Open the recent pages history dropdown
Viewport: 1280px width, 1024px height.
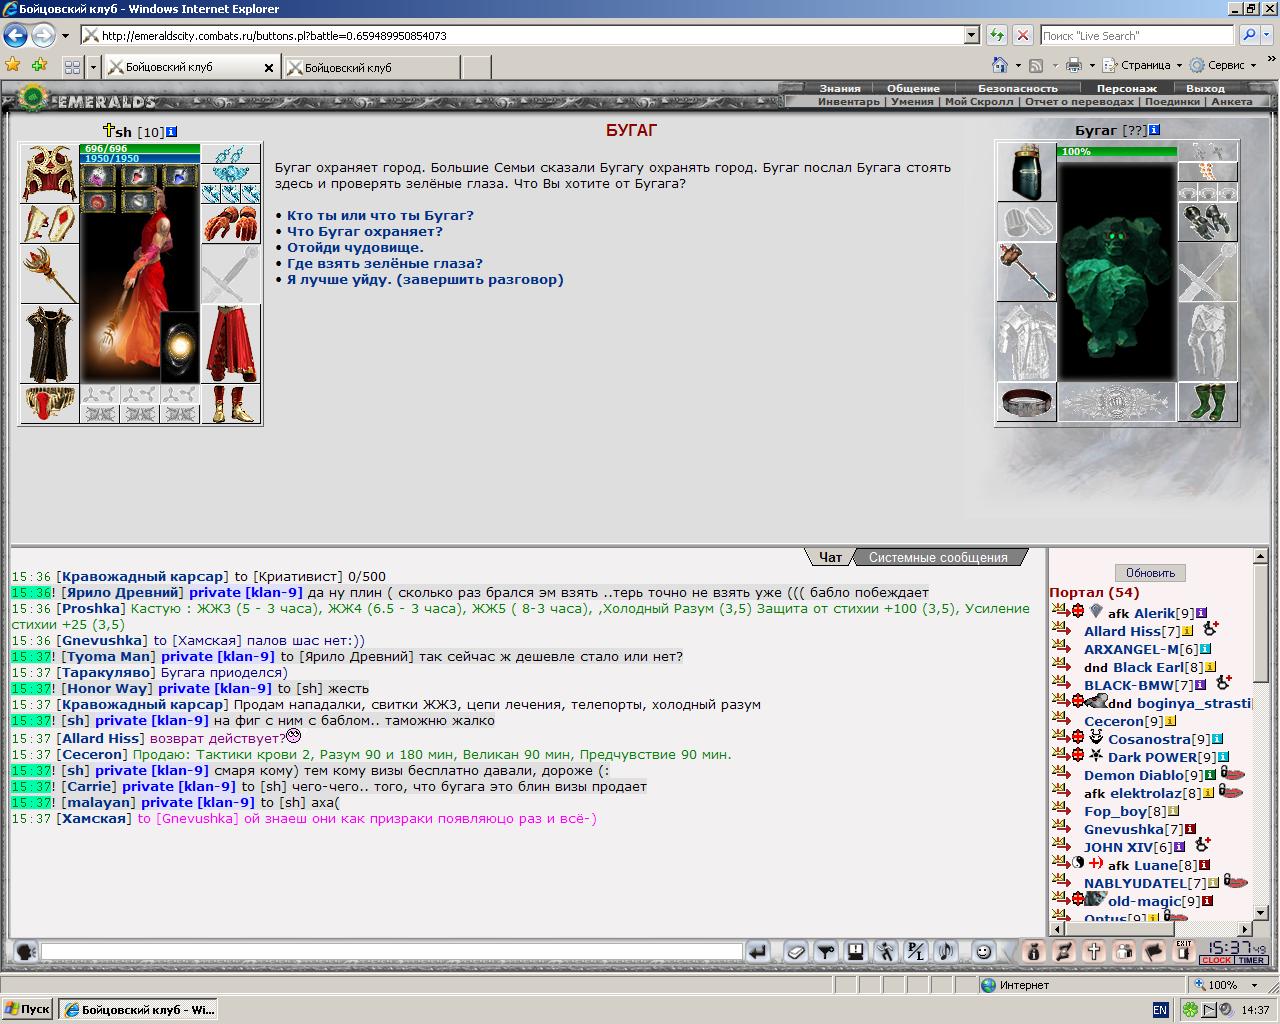point(65,35)
